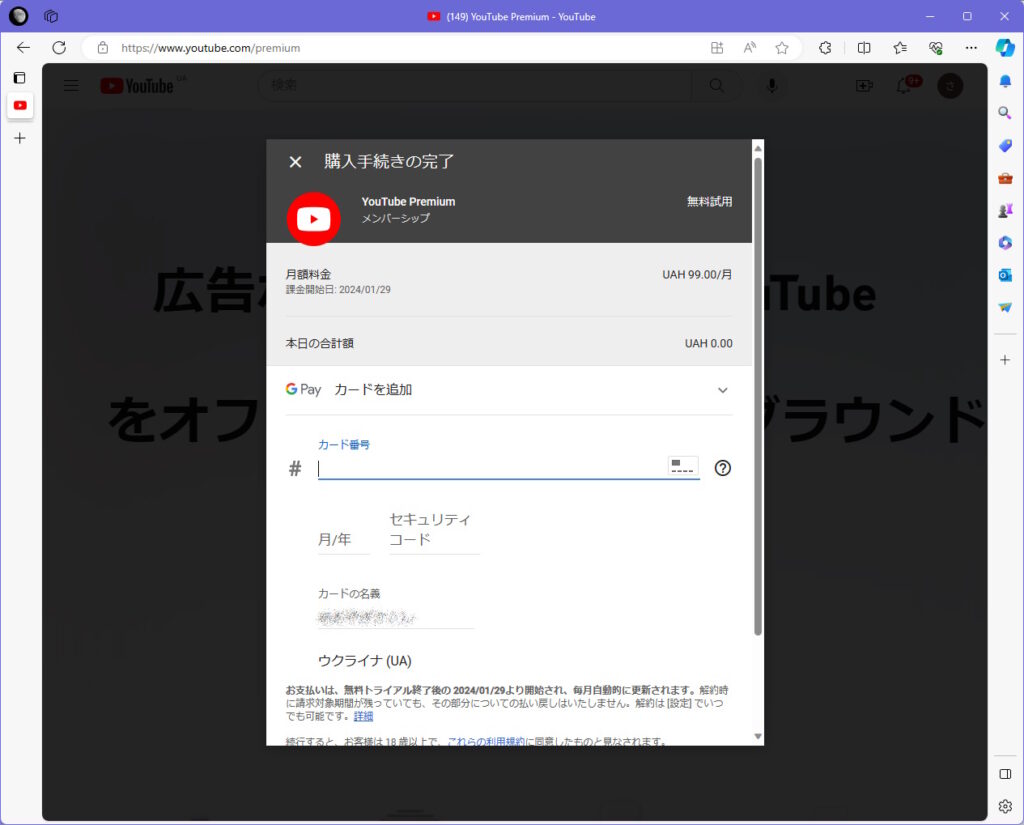Toggle the sidebar panel icon at bottom
This screenshot has height=825, width=1024.
click(1005, 774)
